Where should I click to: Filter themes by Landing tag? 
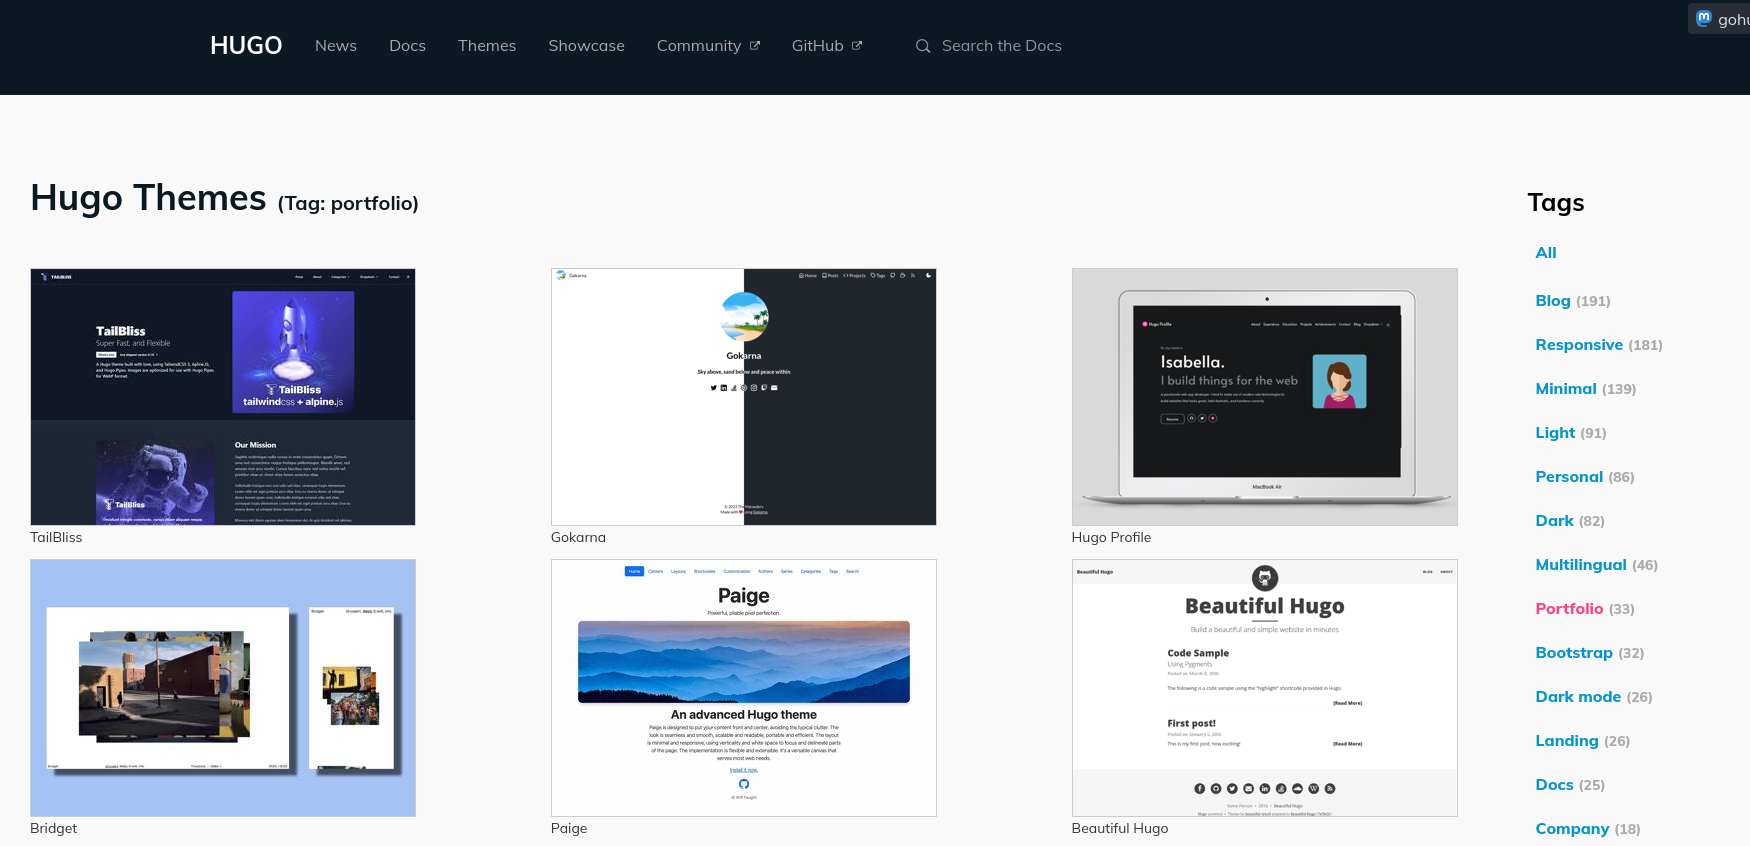coord(1567,741)
